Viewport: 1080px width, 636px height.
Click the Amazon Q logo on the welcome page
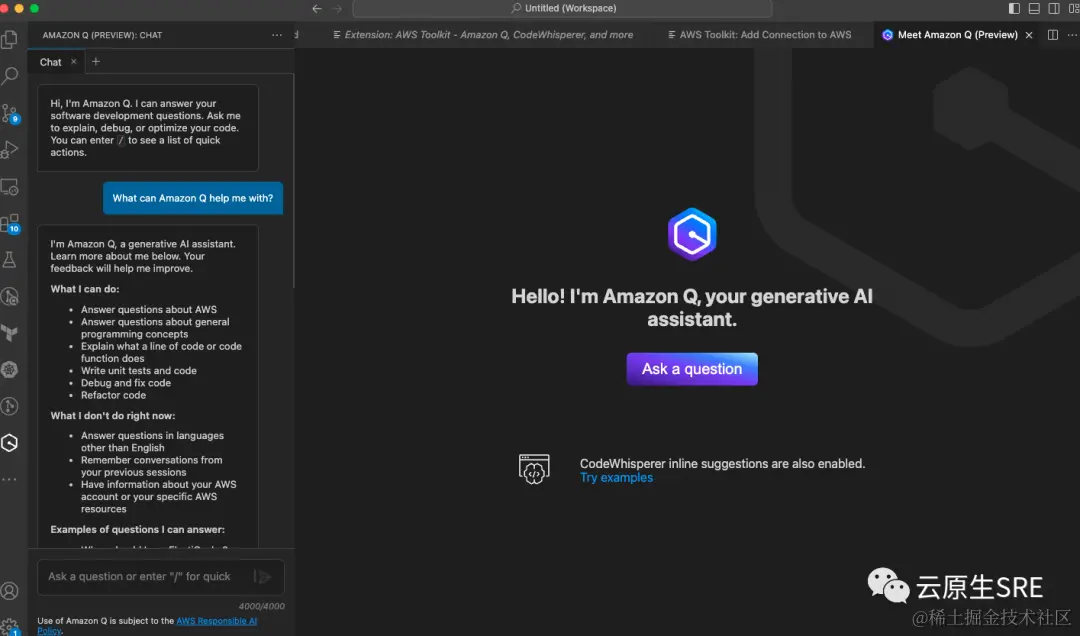tap(692, 234)
